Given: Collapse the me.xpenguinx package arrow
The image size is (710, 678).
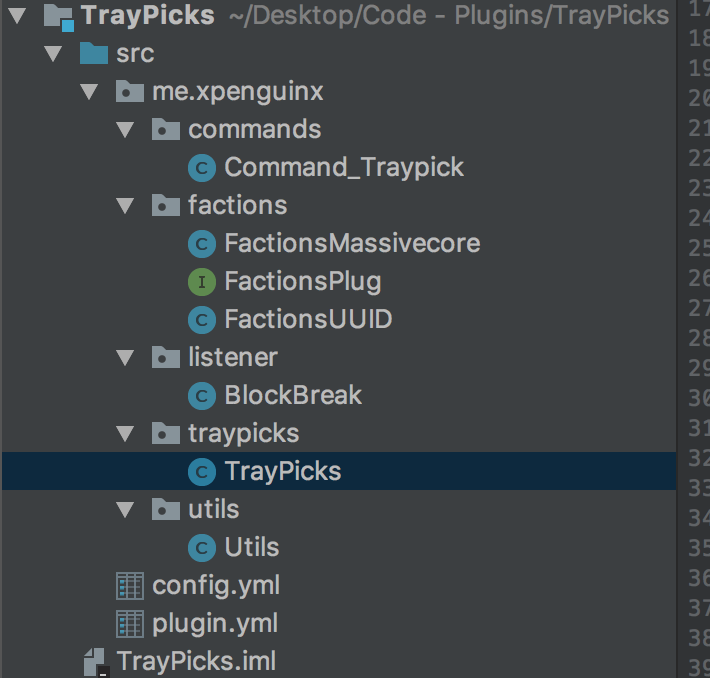Looking at the screenshot, I should [90, 92].
